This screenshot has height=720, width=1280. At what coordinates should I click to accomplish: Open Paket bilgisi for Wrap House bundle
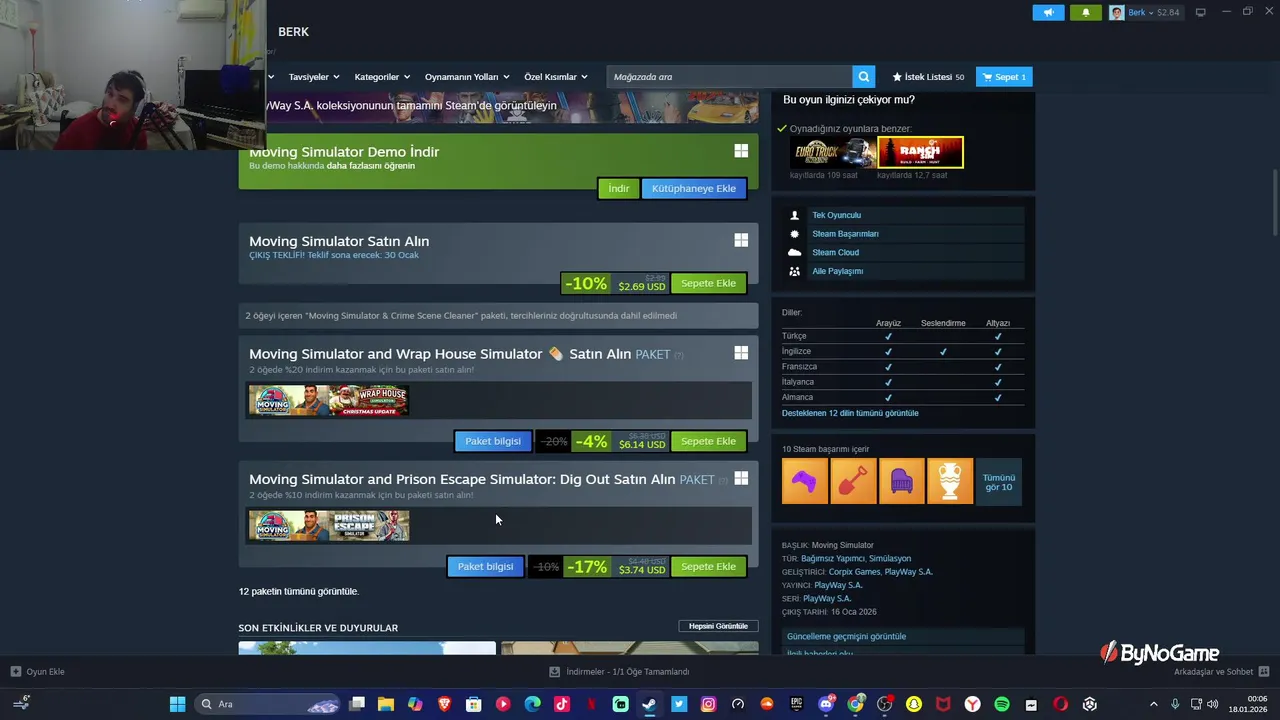click(x=493, y=441)
